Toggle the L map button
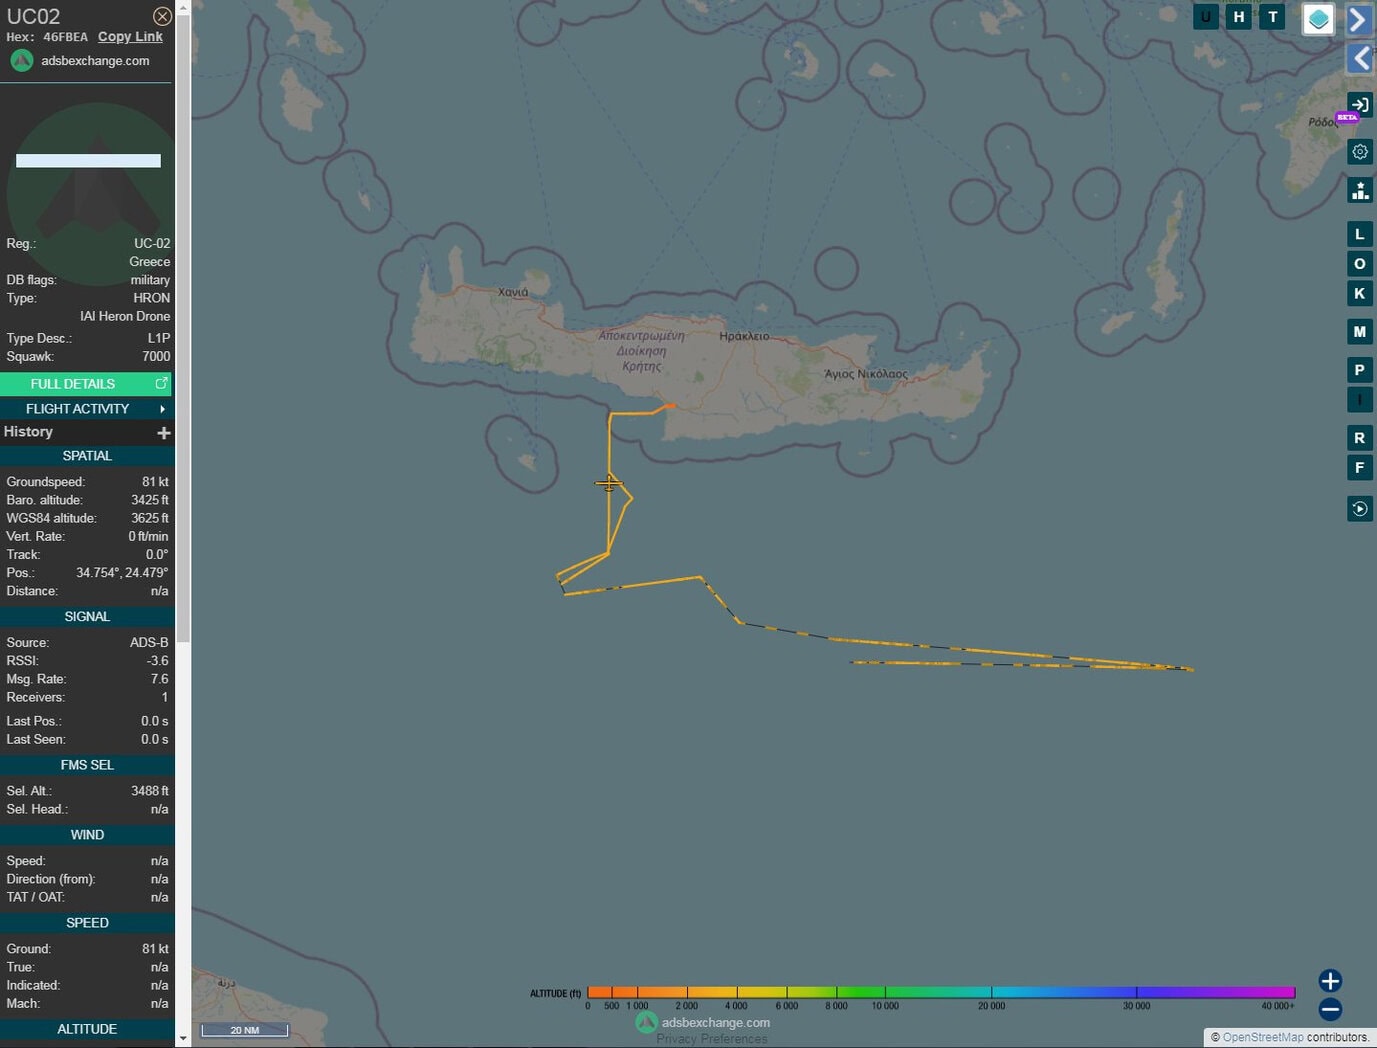 tap(1359, 235)
